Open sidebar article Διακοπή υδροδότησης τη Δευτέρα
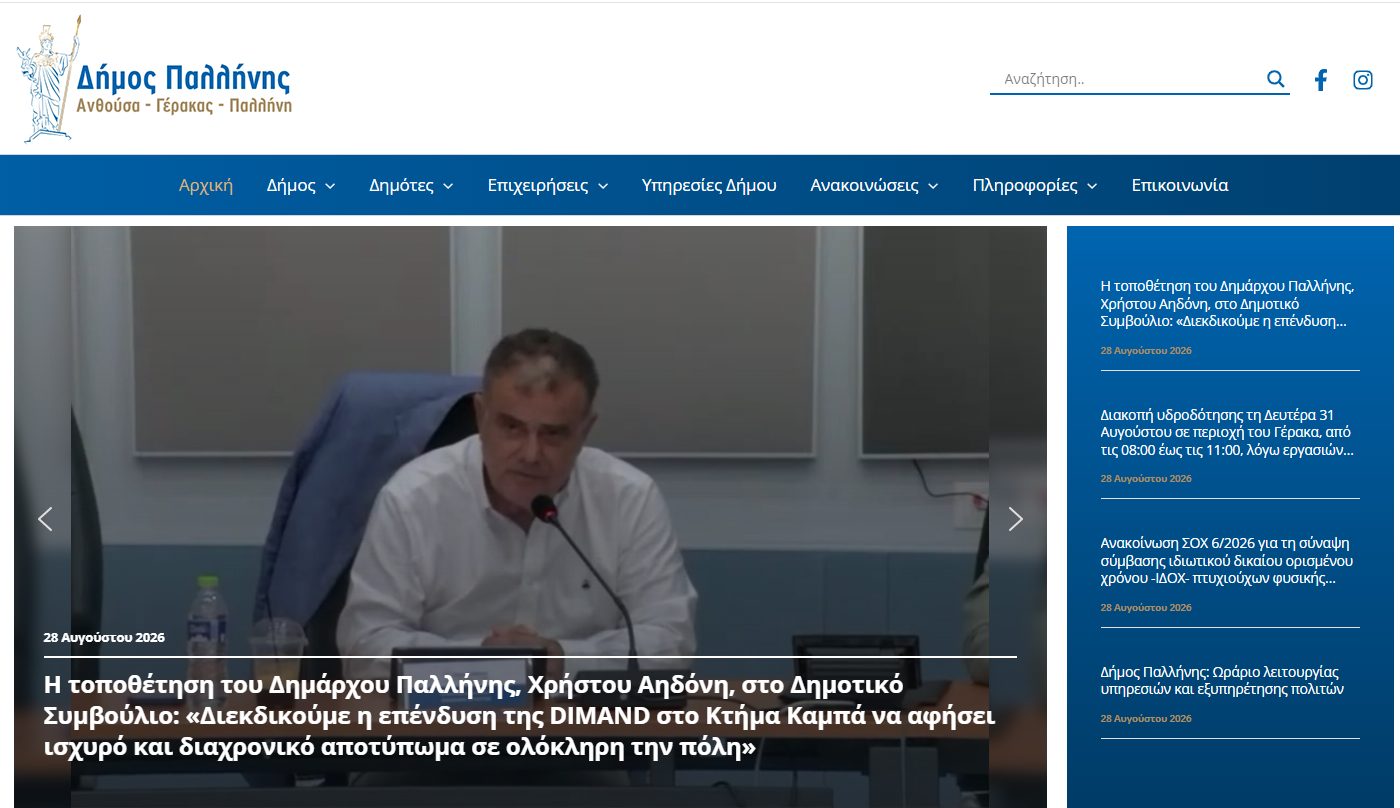Image resolution: width=1400 pixels, height=808 pixels. point(1227,432)
